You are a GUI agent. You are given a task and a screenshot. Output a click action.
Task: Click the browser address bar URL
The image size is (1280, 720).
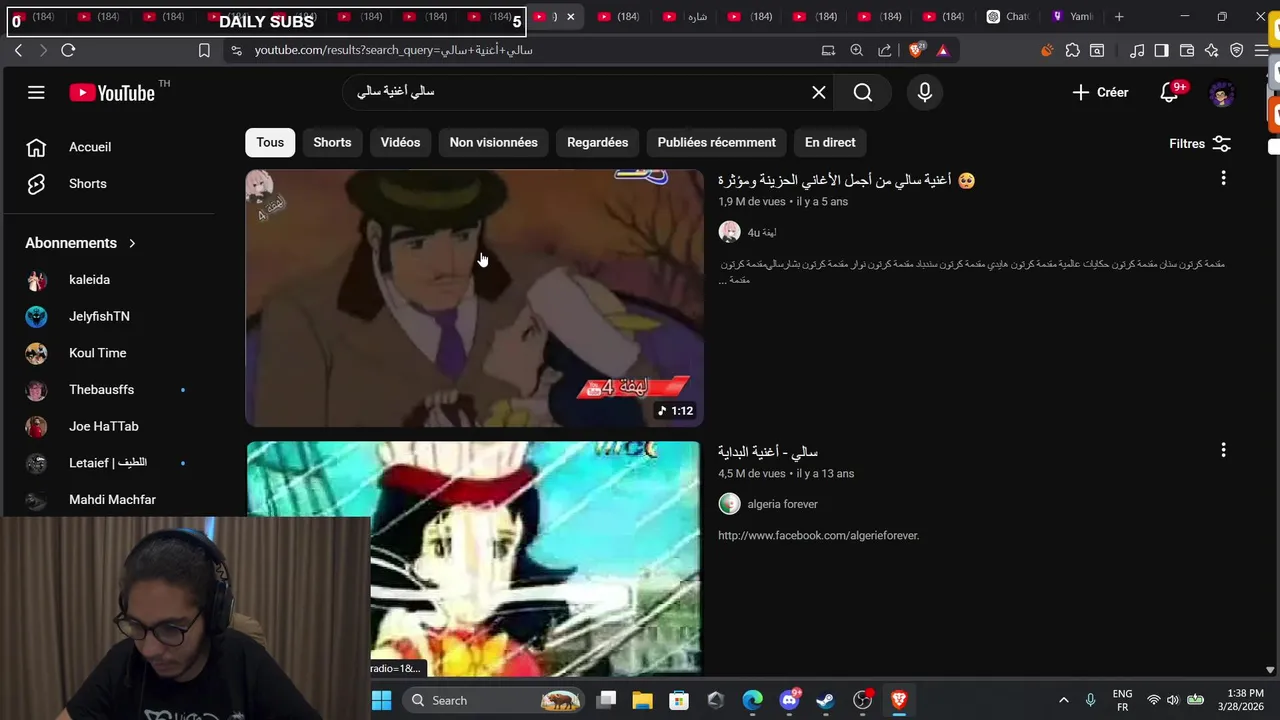click(x=393, y=50)
